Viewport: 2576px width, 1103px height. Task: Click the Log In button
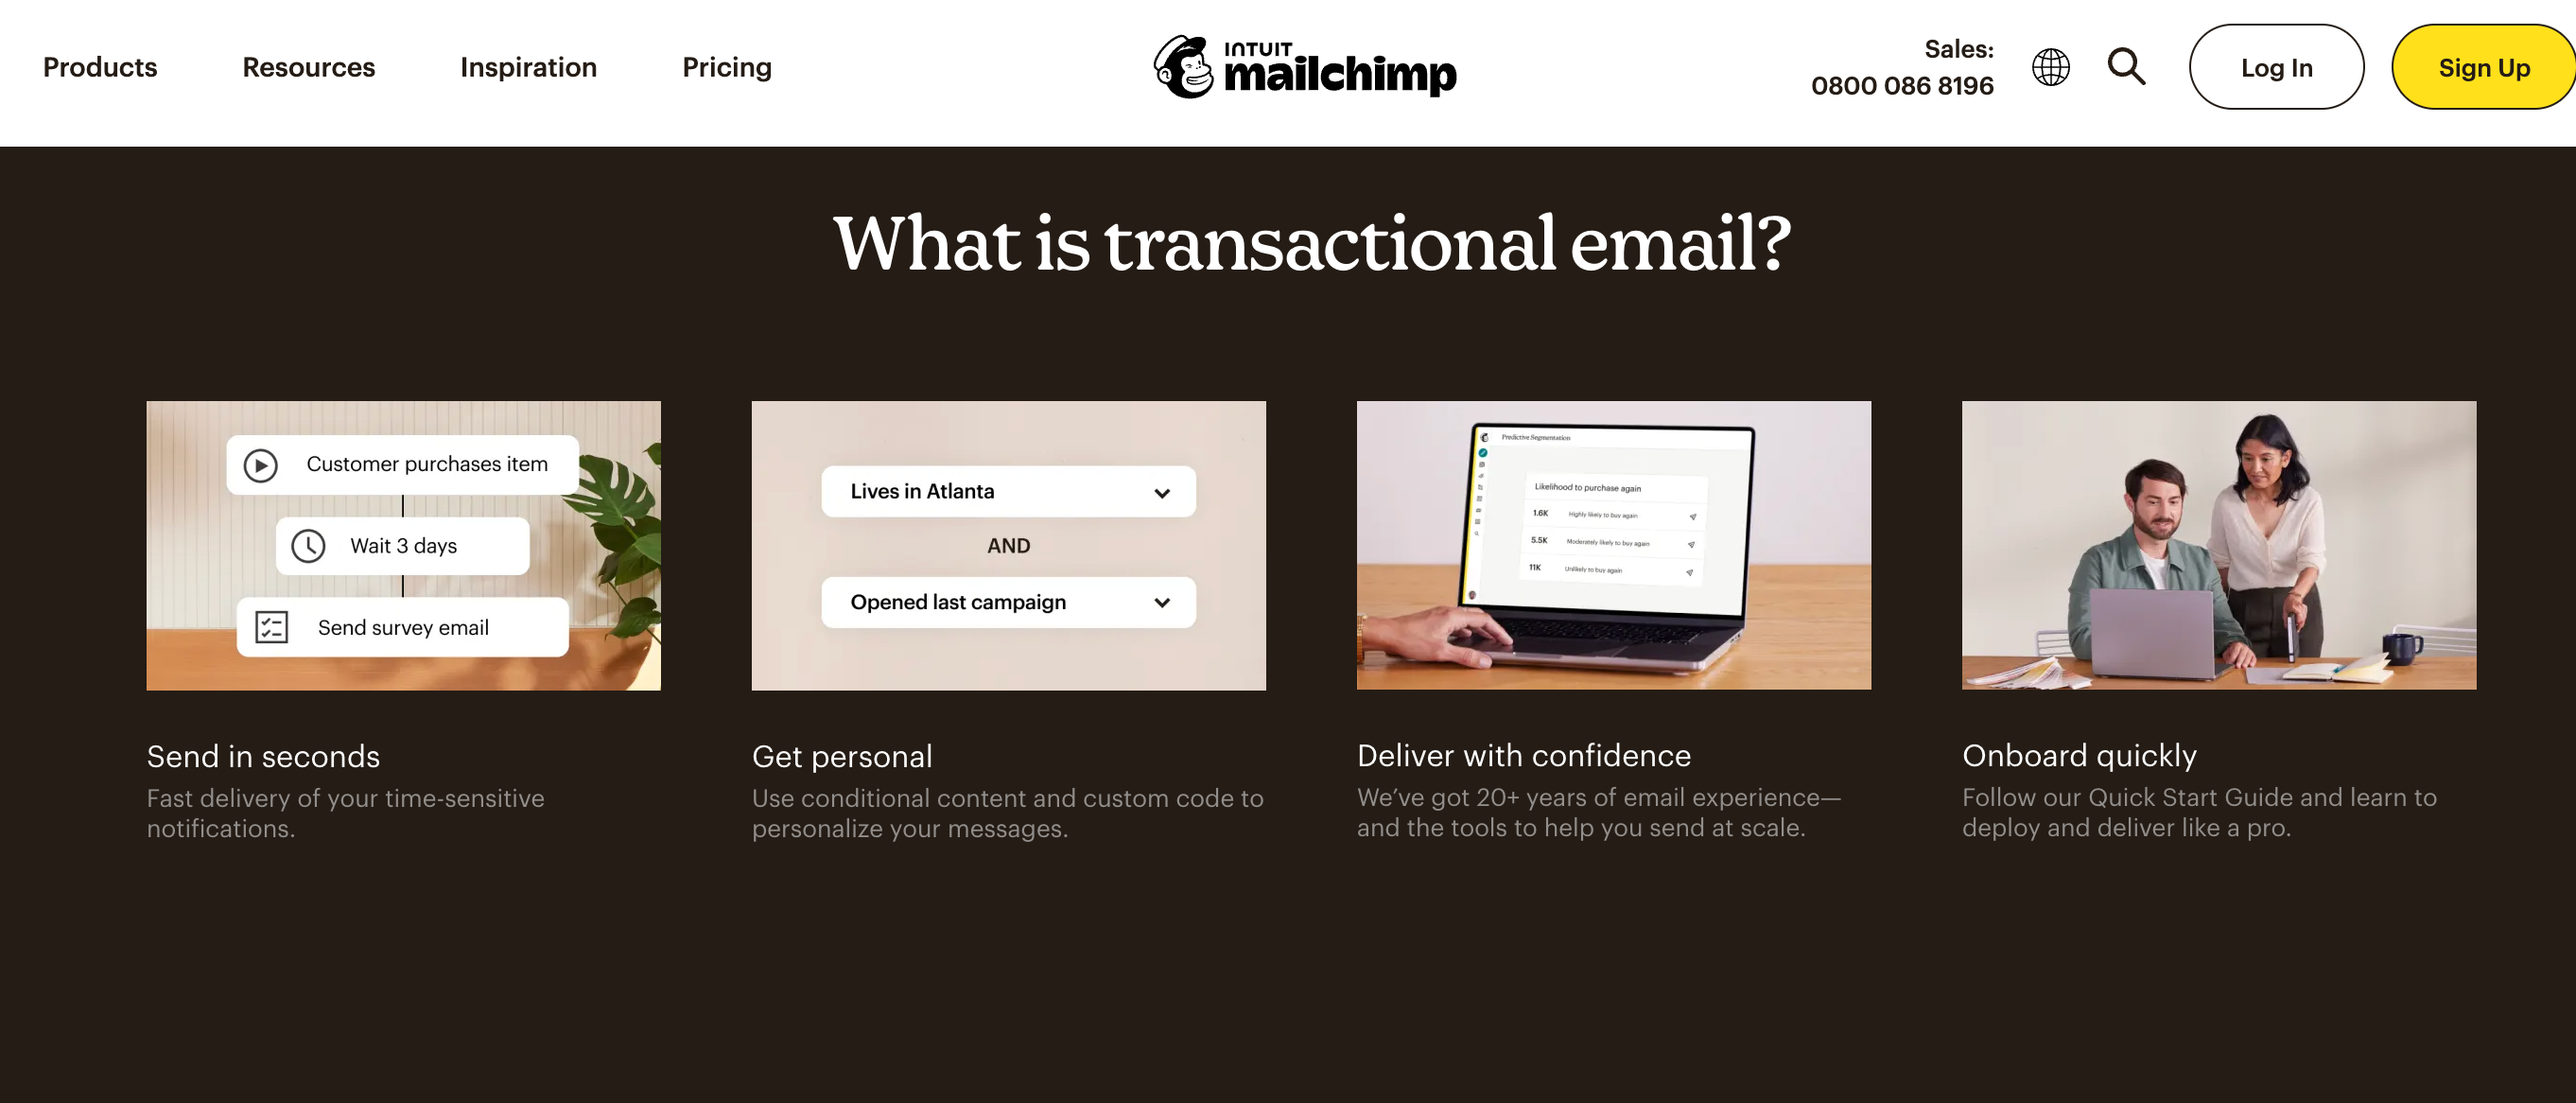[x=2275, y=67]
